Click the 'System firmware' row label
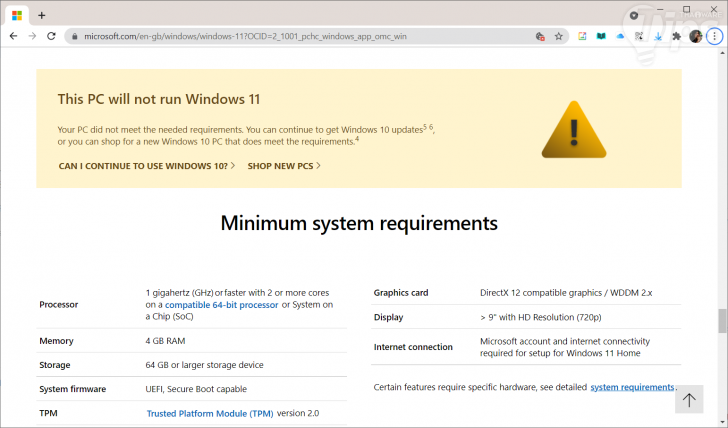The image size is (728, 428). 72,389
